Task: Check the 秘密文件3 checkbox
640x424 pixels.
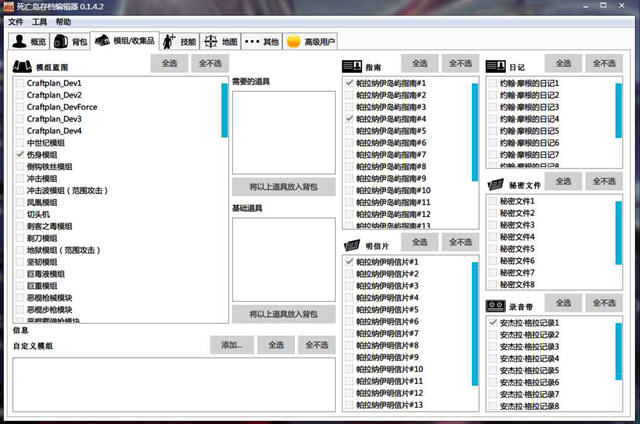Action: tap(493, 225)
